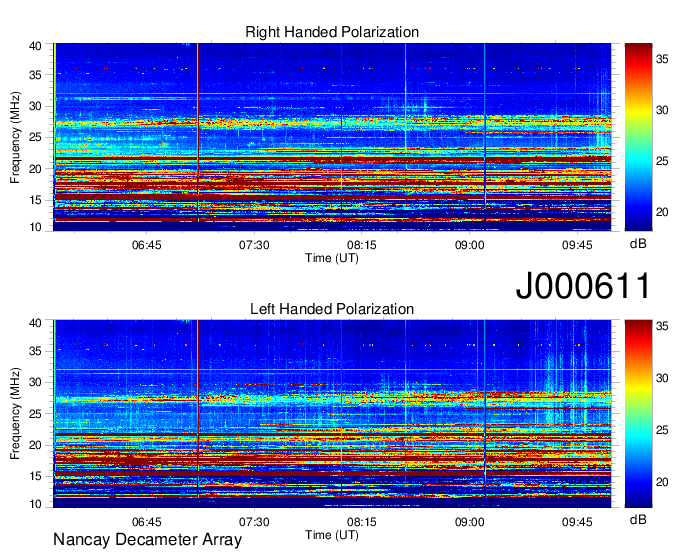Choose the 10 MHz tick of Left Handed plot

(x=35, y=504)
